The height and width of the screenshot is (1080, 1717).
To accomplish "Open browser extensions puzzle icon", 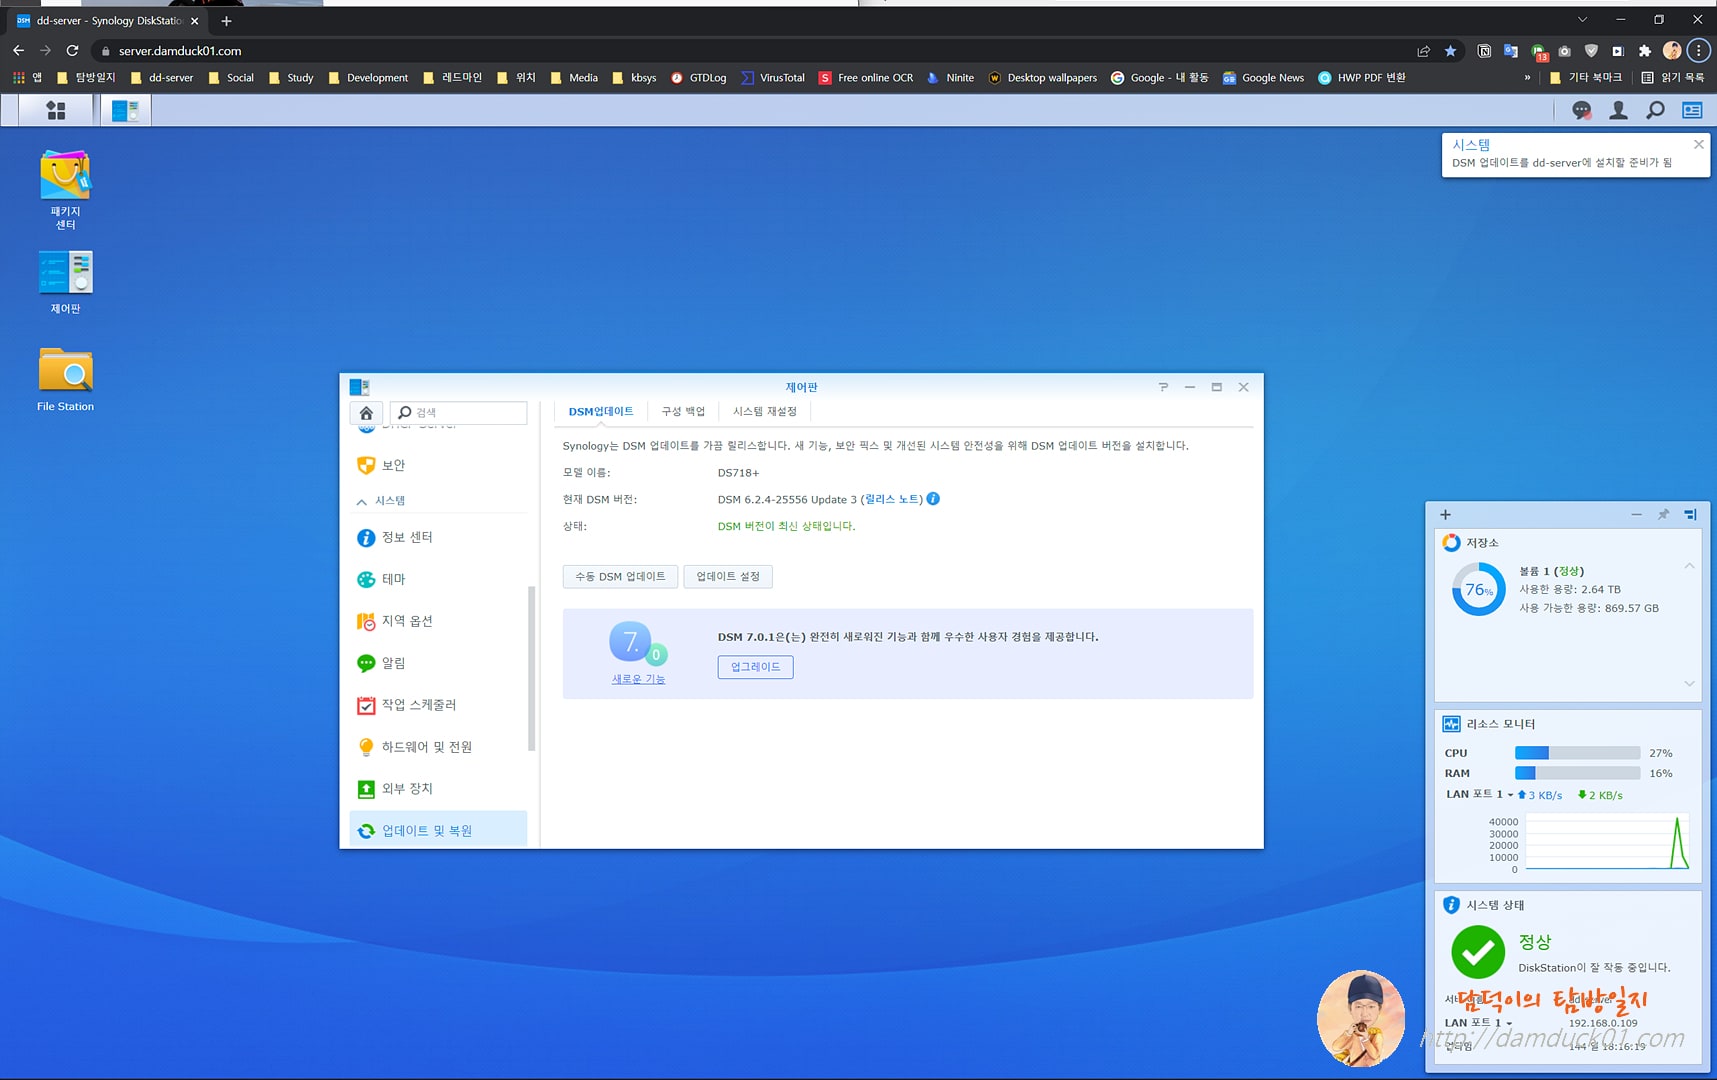I will pos(1644,51).
